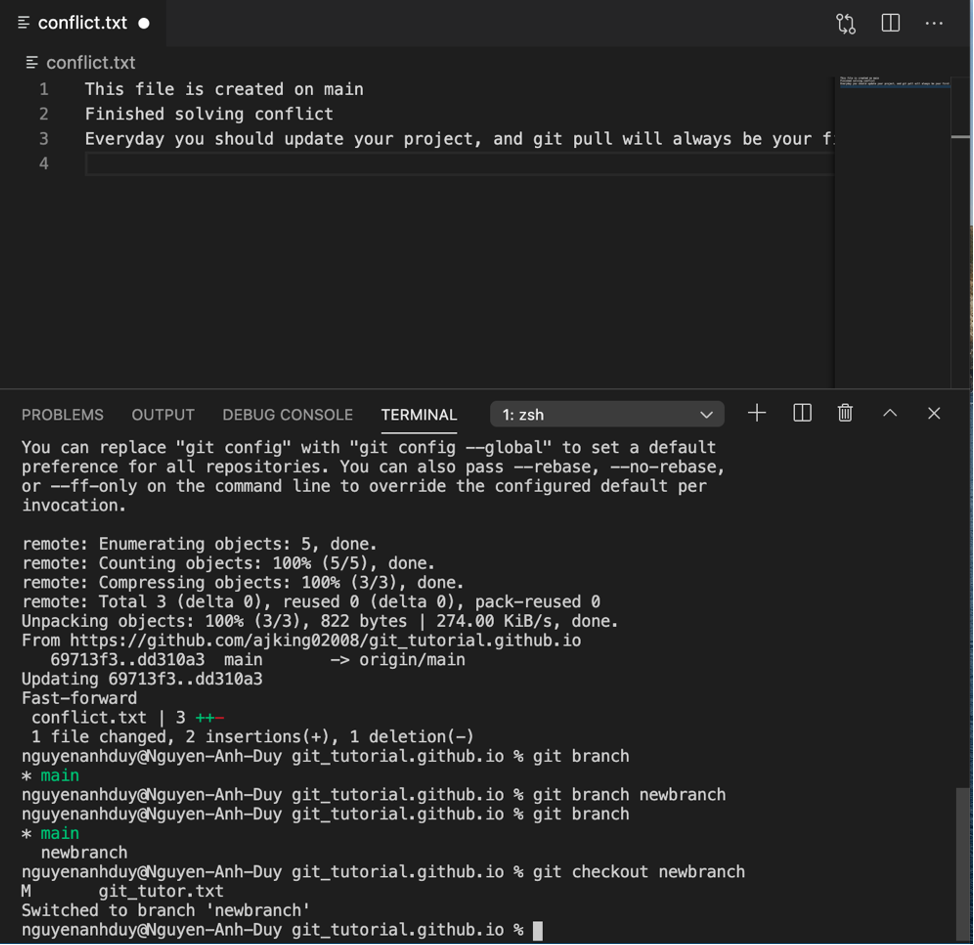Open the DEBUG CONSOLE tab
The image size is (974, 945).
(287, 414)
